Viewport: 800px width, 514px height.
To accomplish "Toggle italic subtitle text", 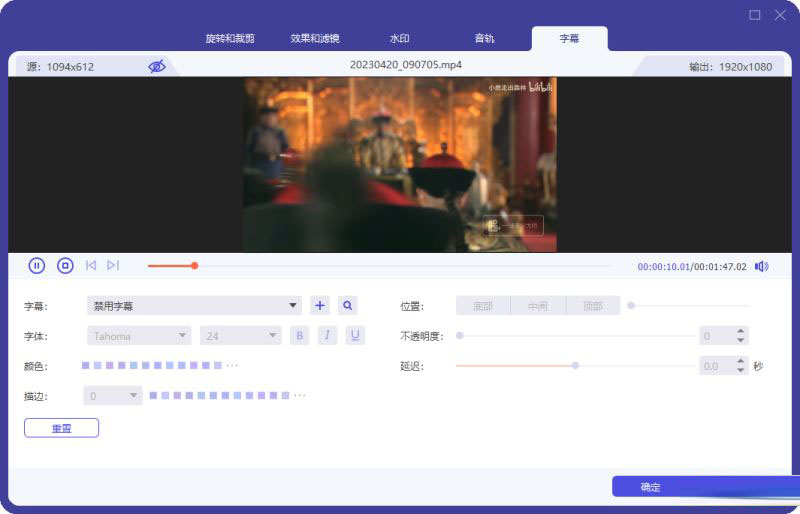I will click(327, 335).
